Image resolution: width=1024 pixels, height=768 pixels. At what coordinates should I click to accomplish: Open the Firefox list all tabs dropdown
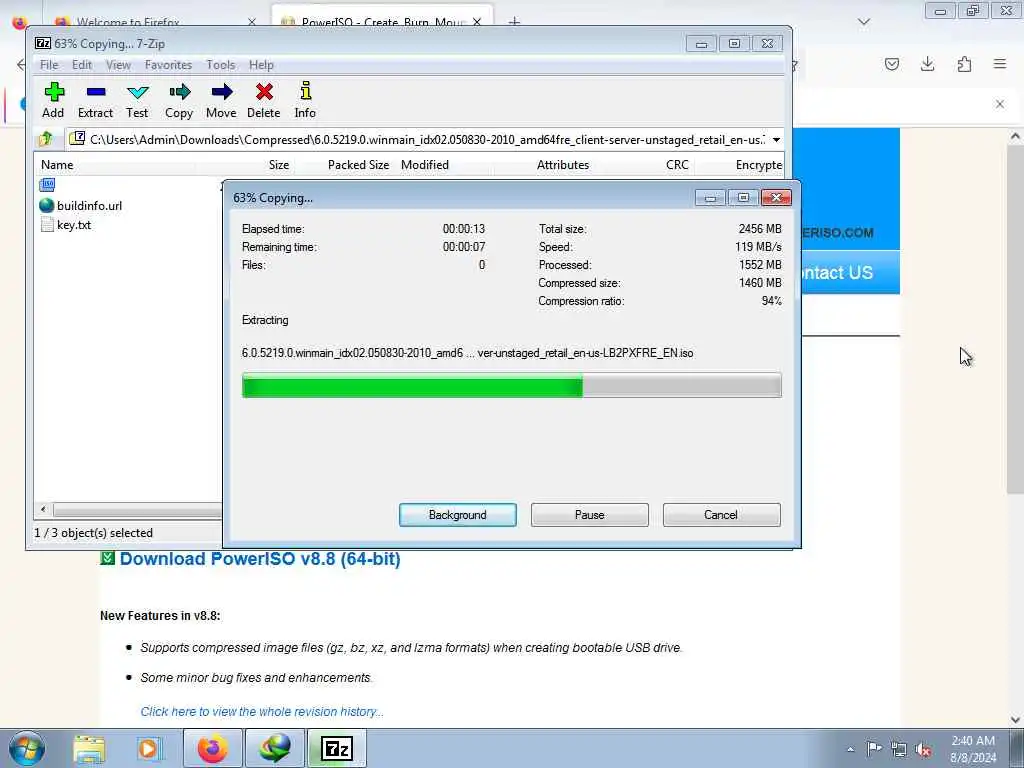[864, 22]
